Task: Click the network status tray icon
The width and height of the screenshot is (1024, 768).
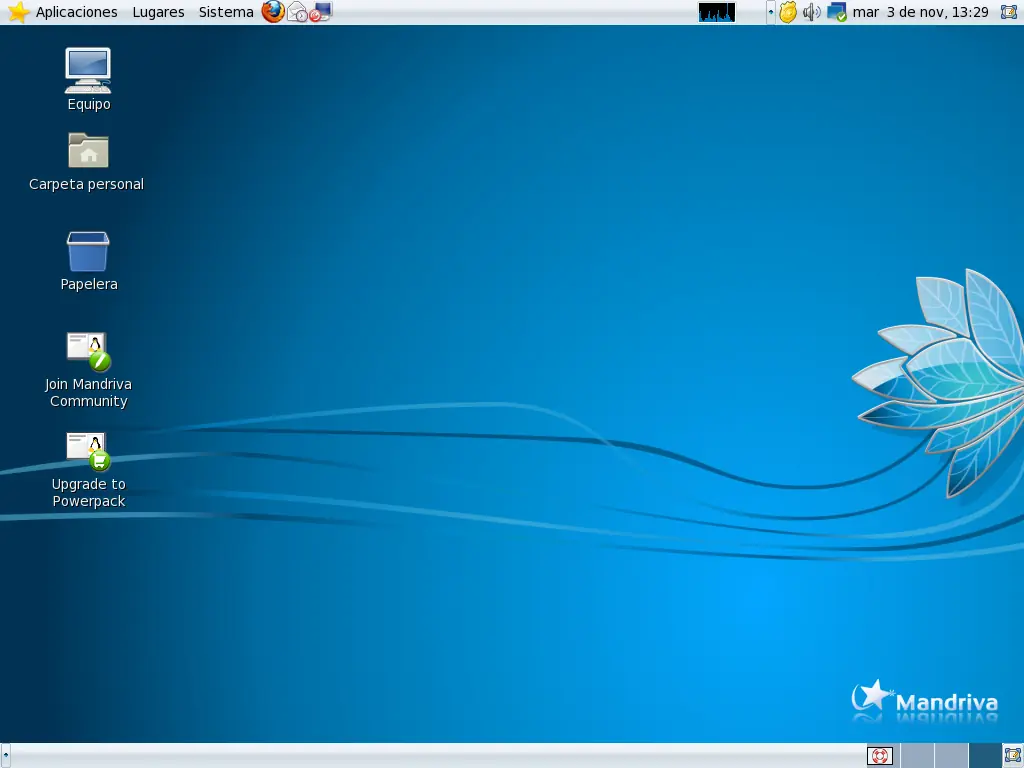Action: coord(837,12)
